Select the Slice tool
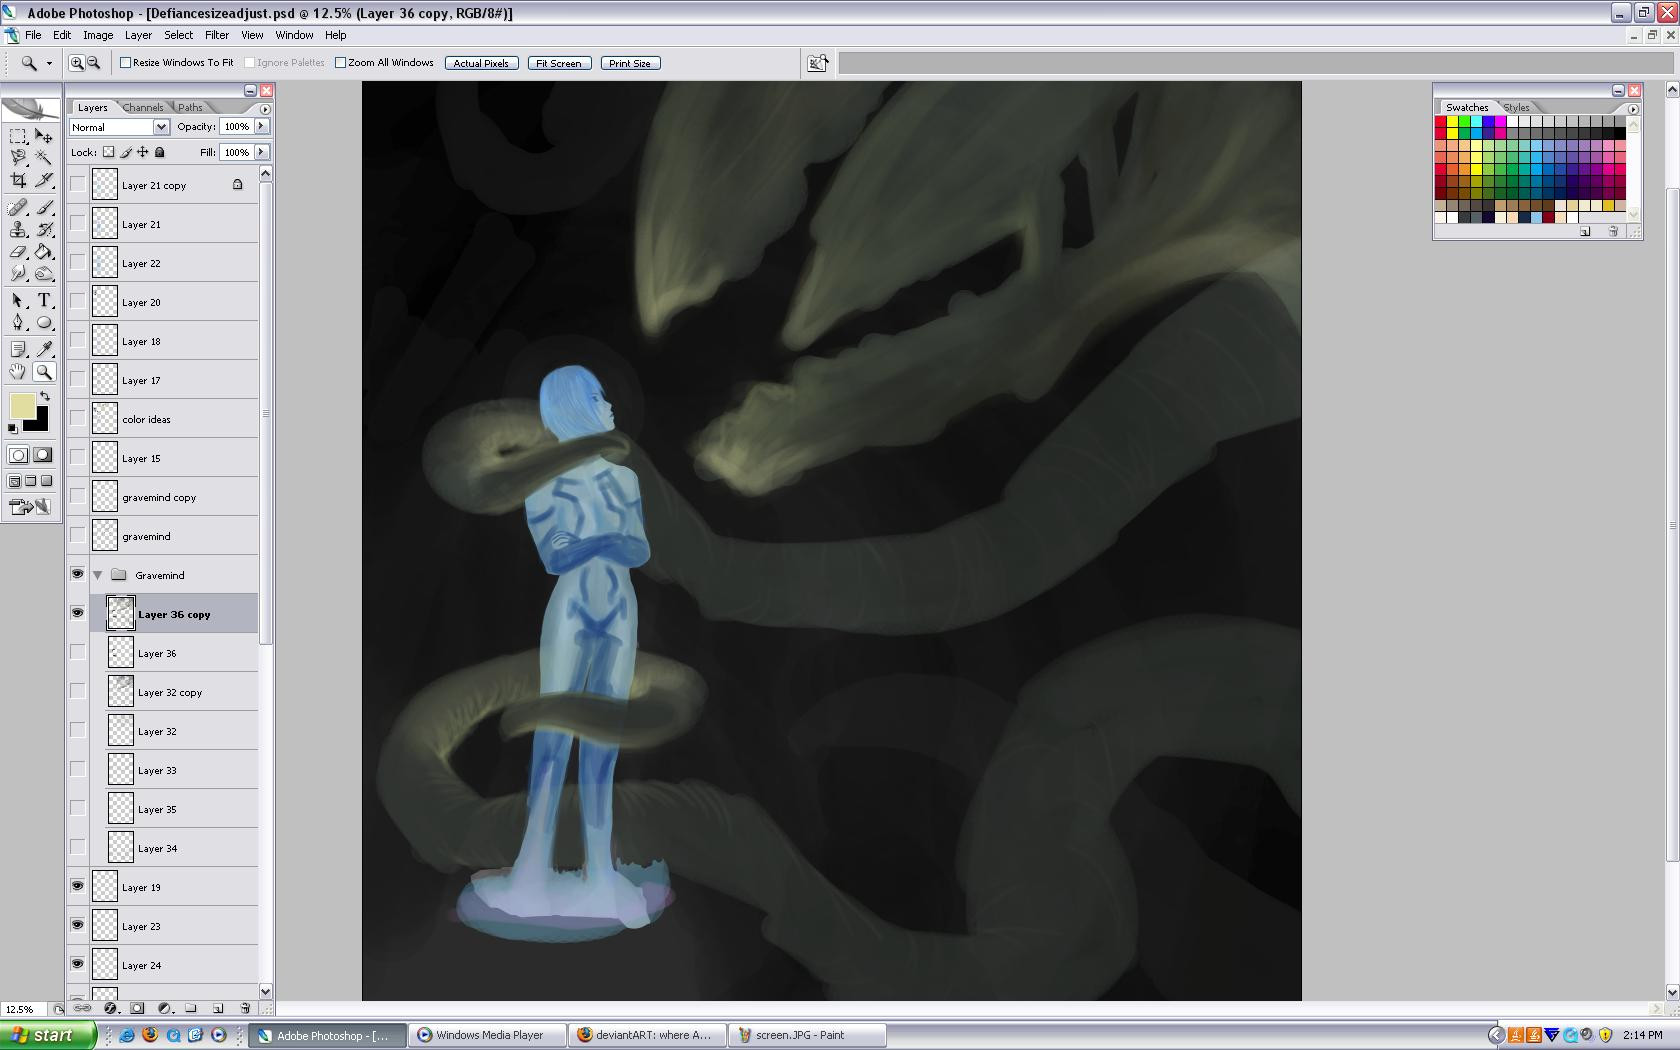The width and height of the screenshot is (1680, 1050). (x=44, y=180)
